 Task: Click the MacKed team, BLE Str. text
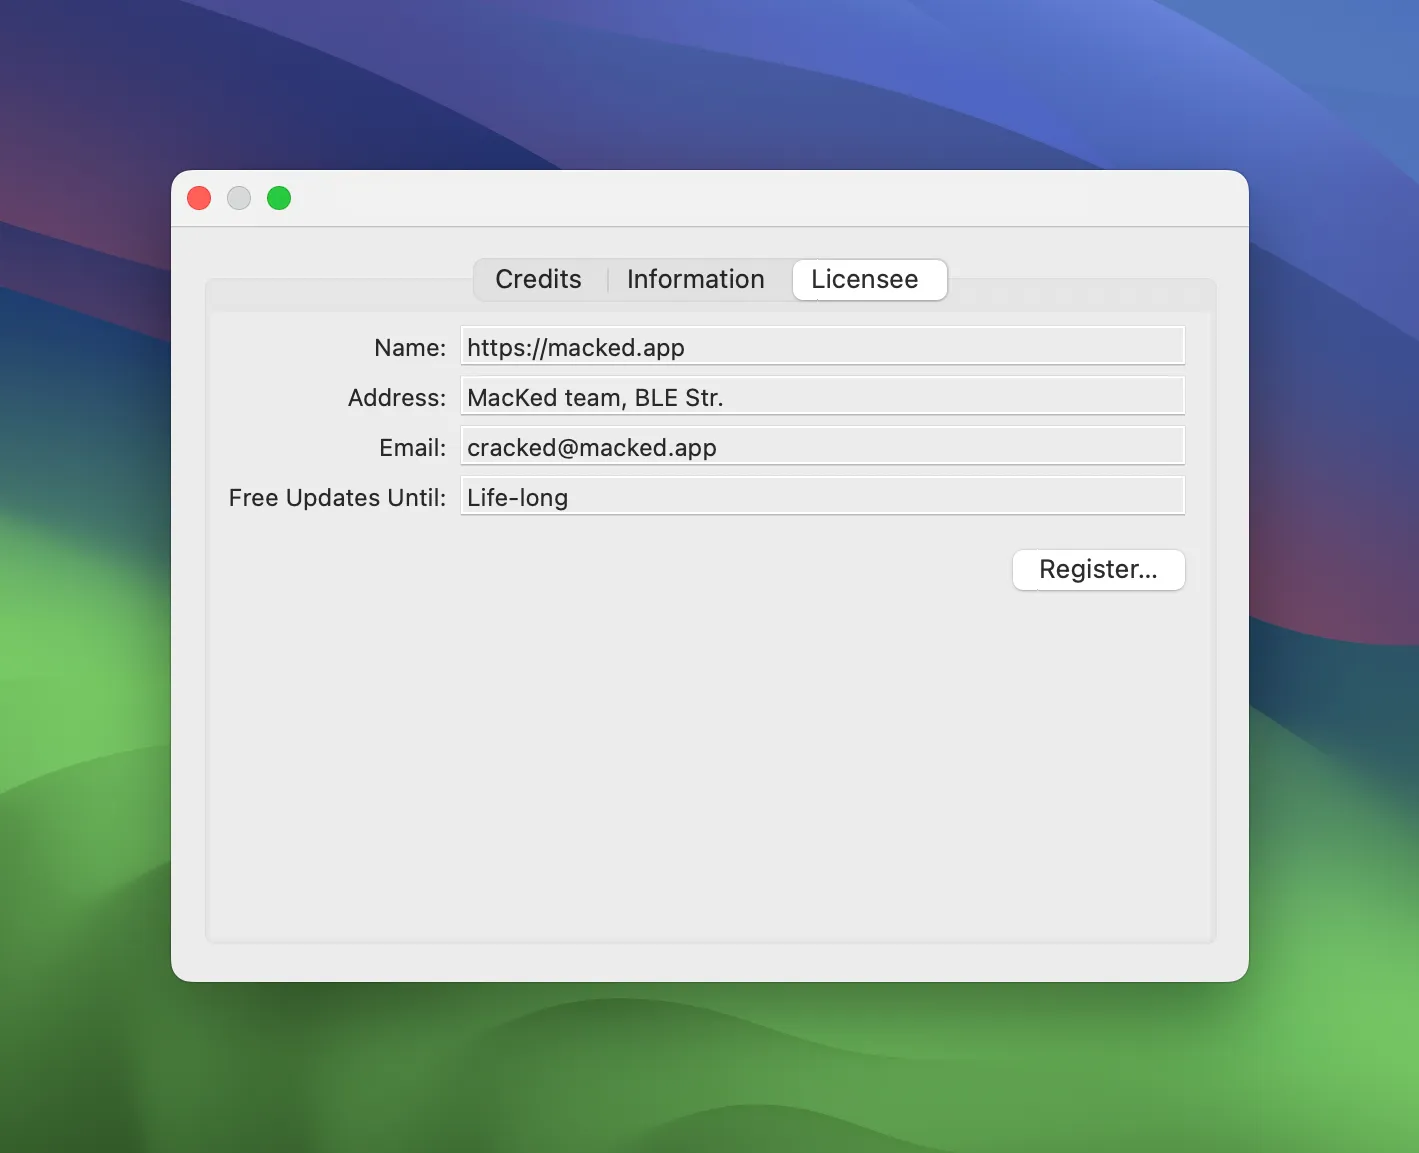click(595, 397)
